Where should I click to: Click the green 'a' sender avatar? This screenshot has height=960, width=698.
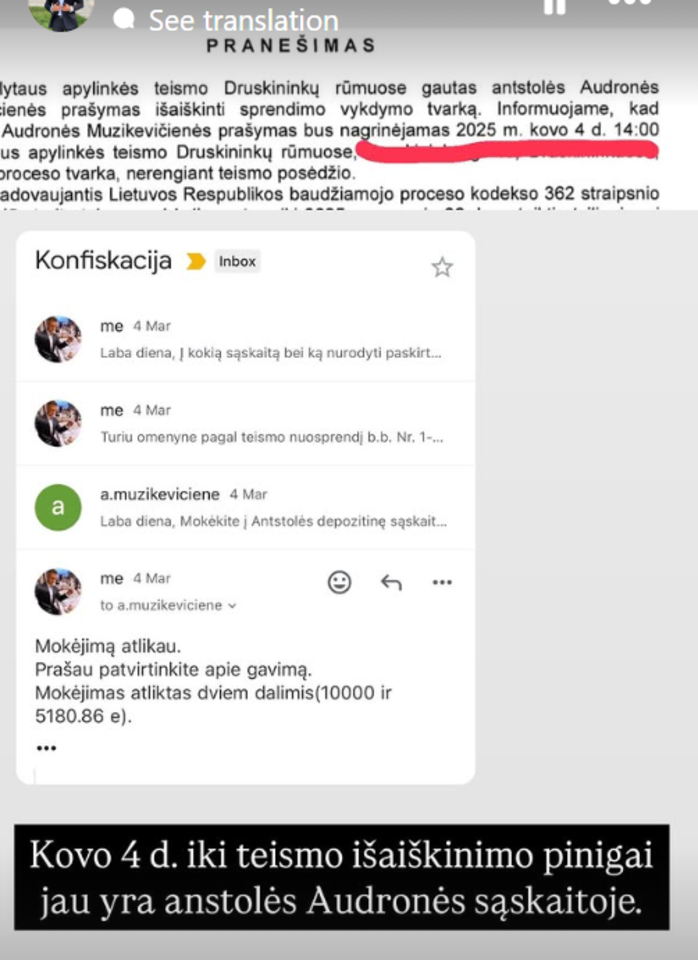[x=58, y=507]
